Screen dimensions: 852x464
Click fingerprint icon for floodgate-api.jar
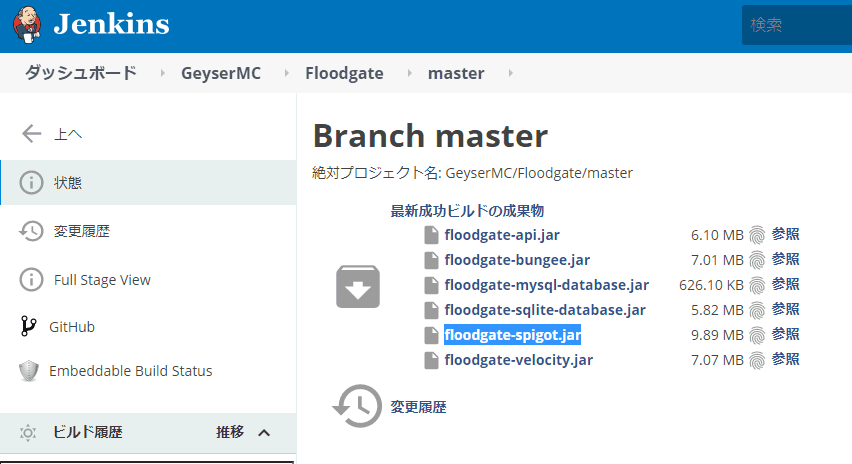click(757, 235)
